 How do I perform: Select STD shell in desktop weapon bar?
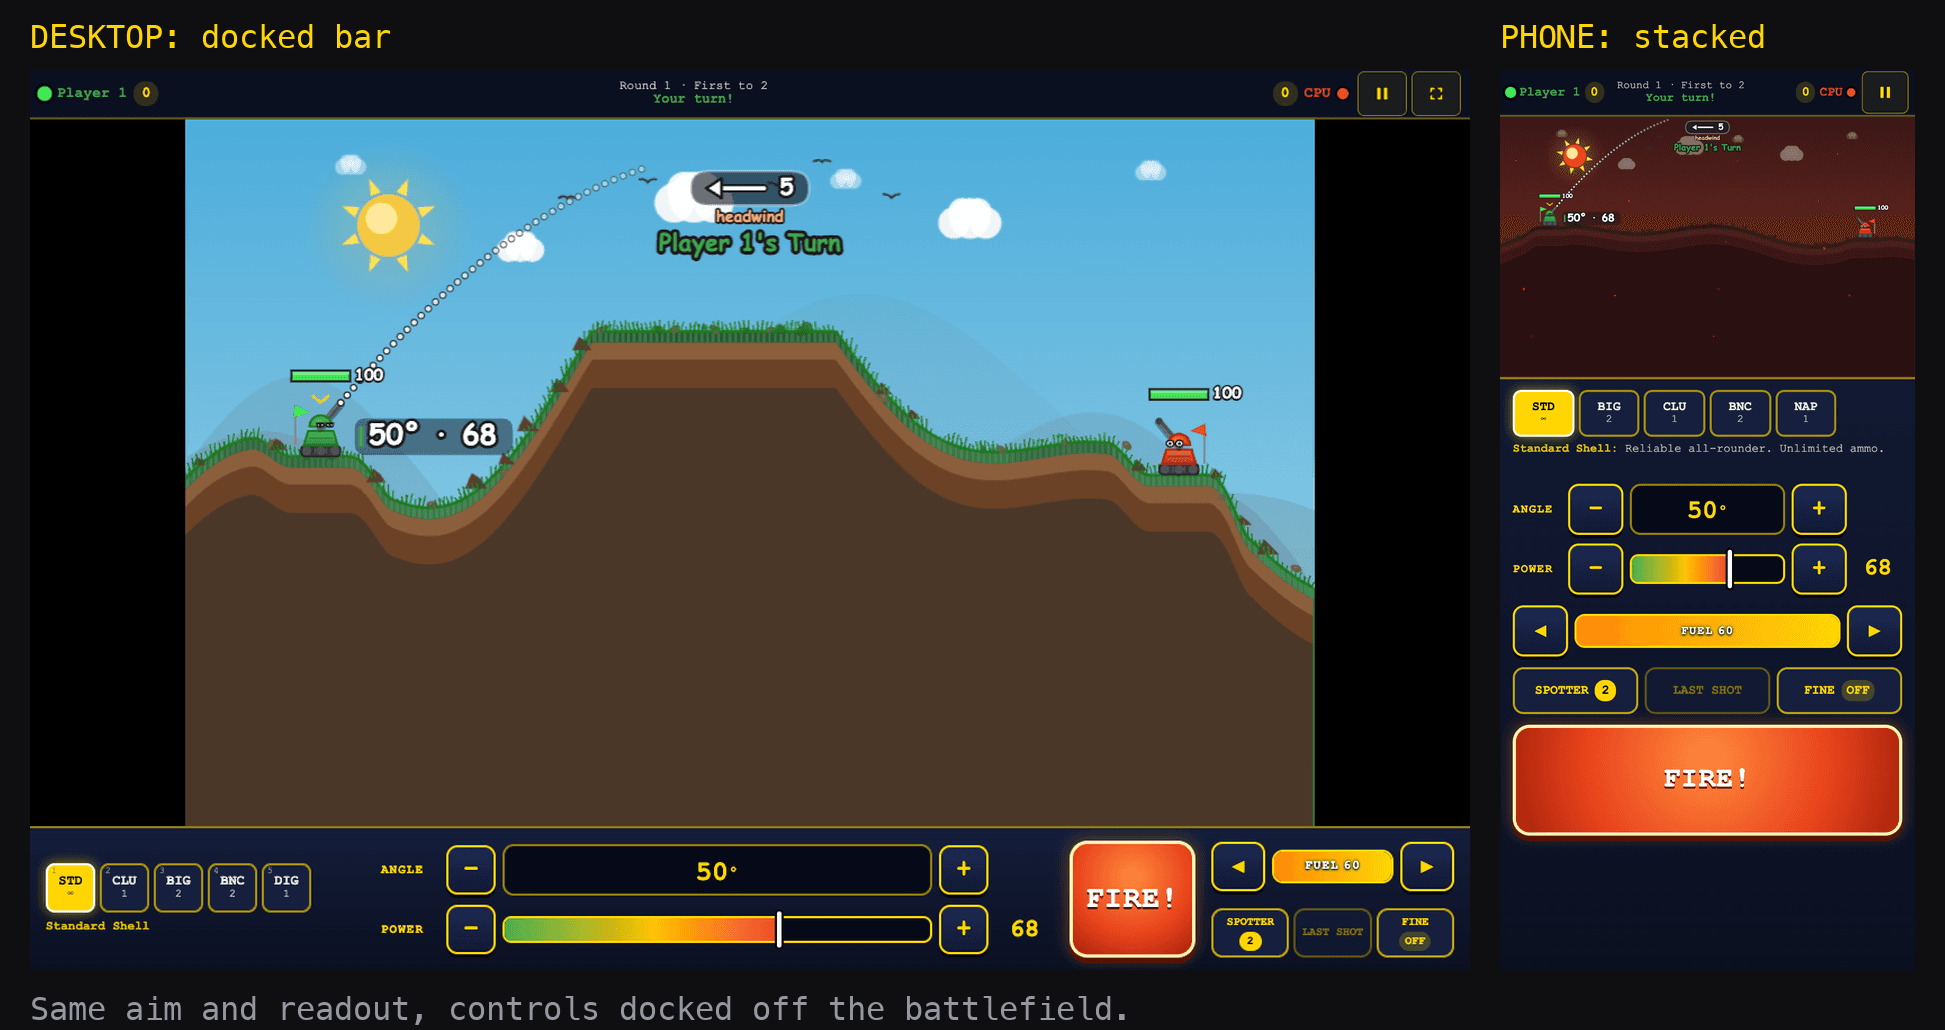70,887
